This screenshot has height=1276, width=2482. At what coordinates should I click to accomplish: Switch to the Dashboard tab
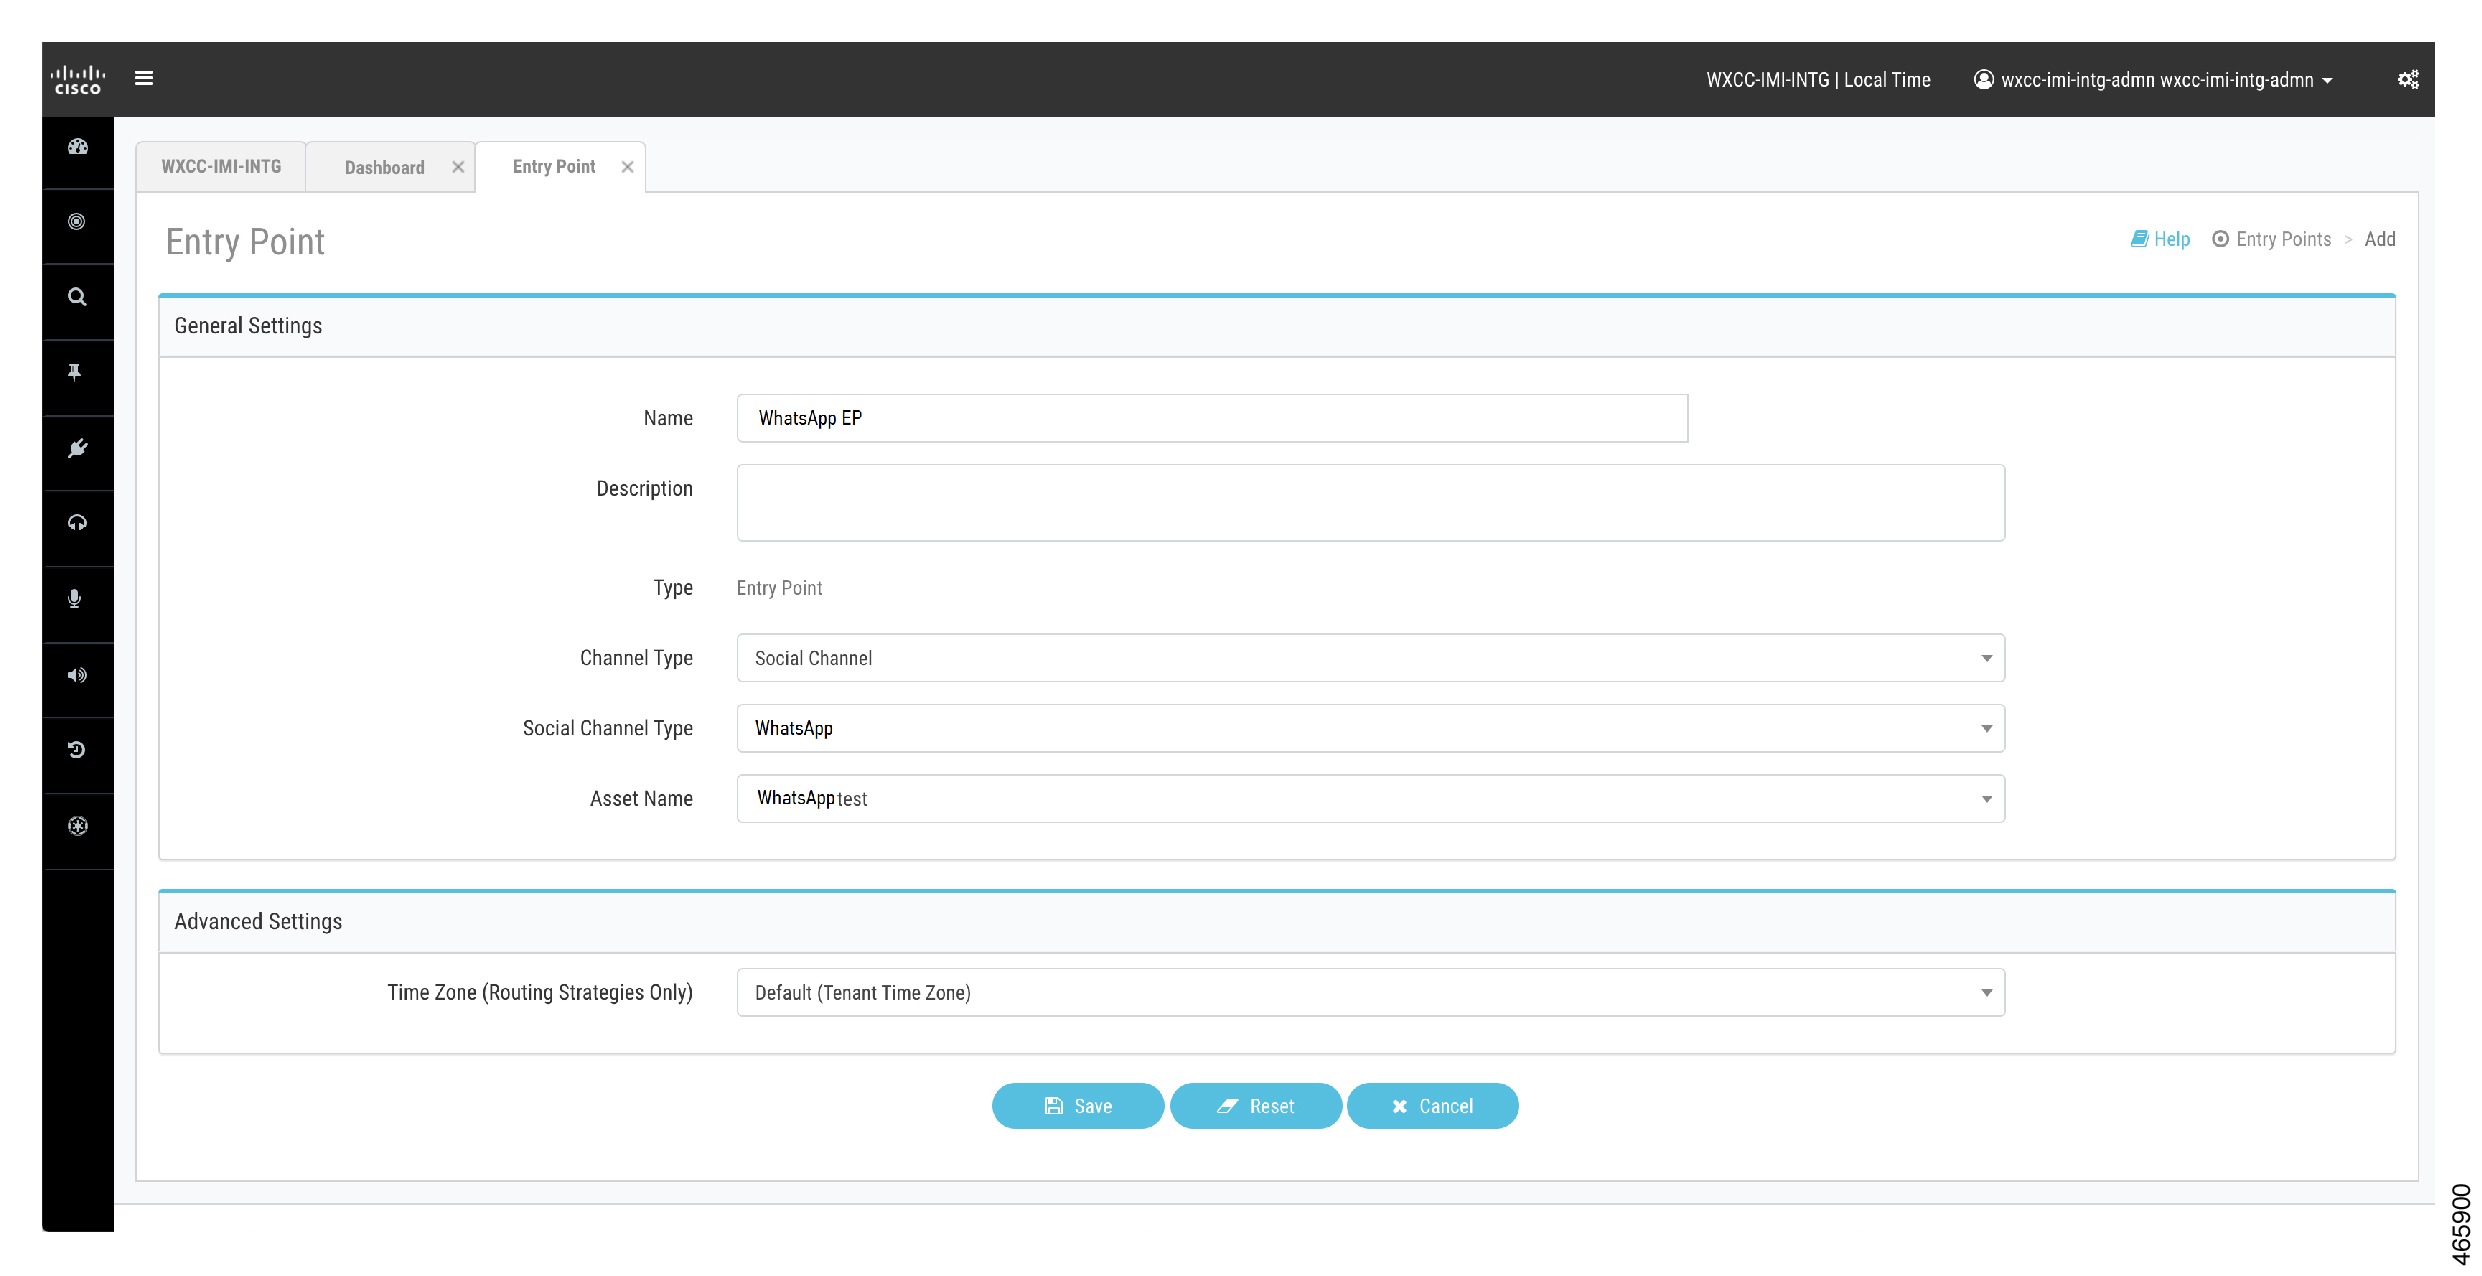[383, 167]
